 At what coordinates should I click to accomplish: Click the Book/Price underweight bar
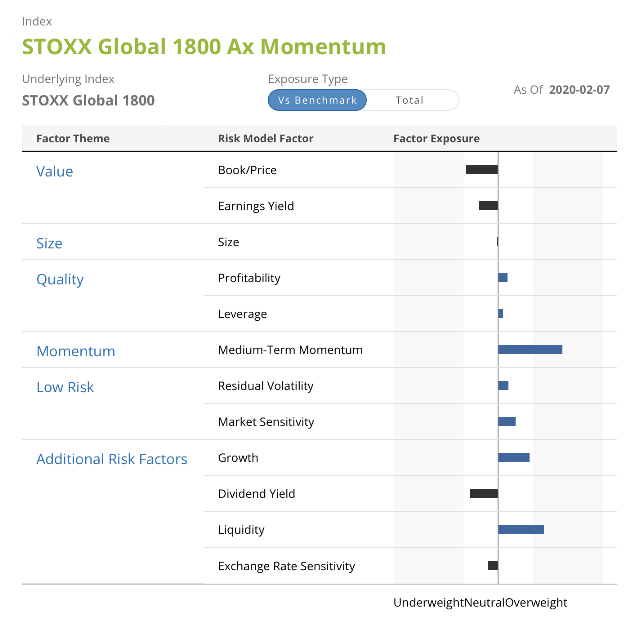482,170
